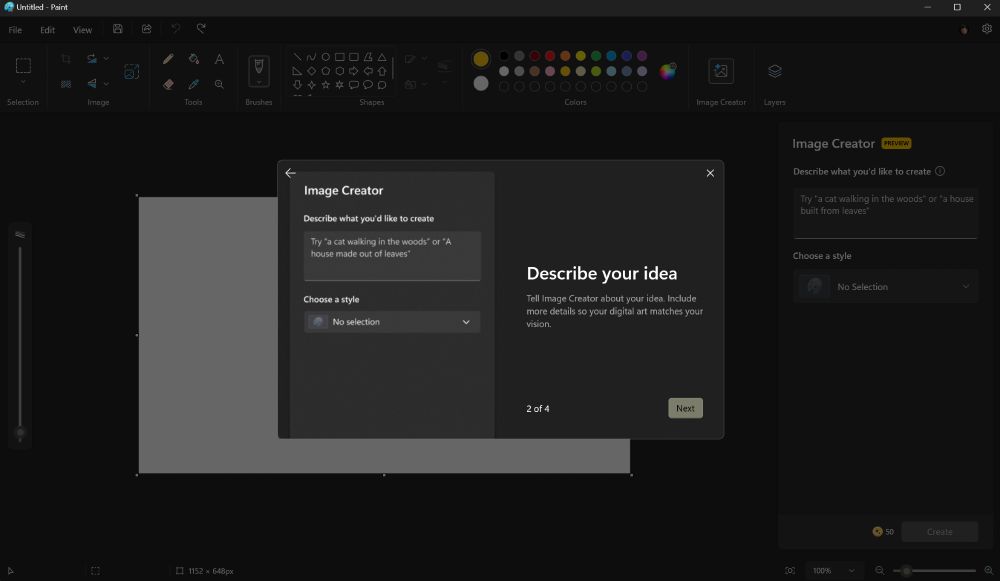Select the Line shape
Screen dimensions: 1000x581
(x=297, y=57)
